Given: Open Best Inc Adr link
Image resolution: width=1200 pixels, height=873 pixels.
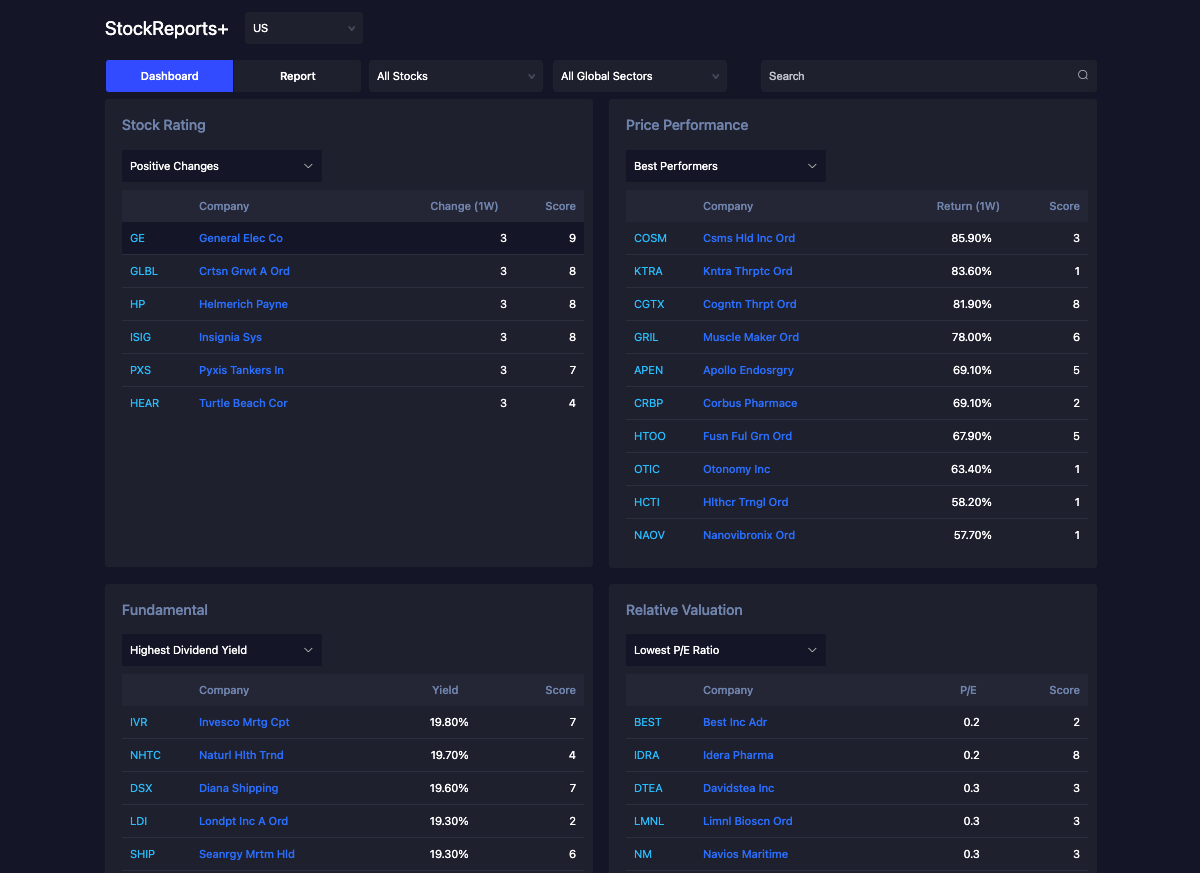Looking at the screenshot, I should 735,722.
